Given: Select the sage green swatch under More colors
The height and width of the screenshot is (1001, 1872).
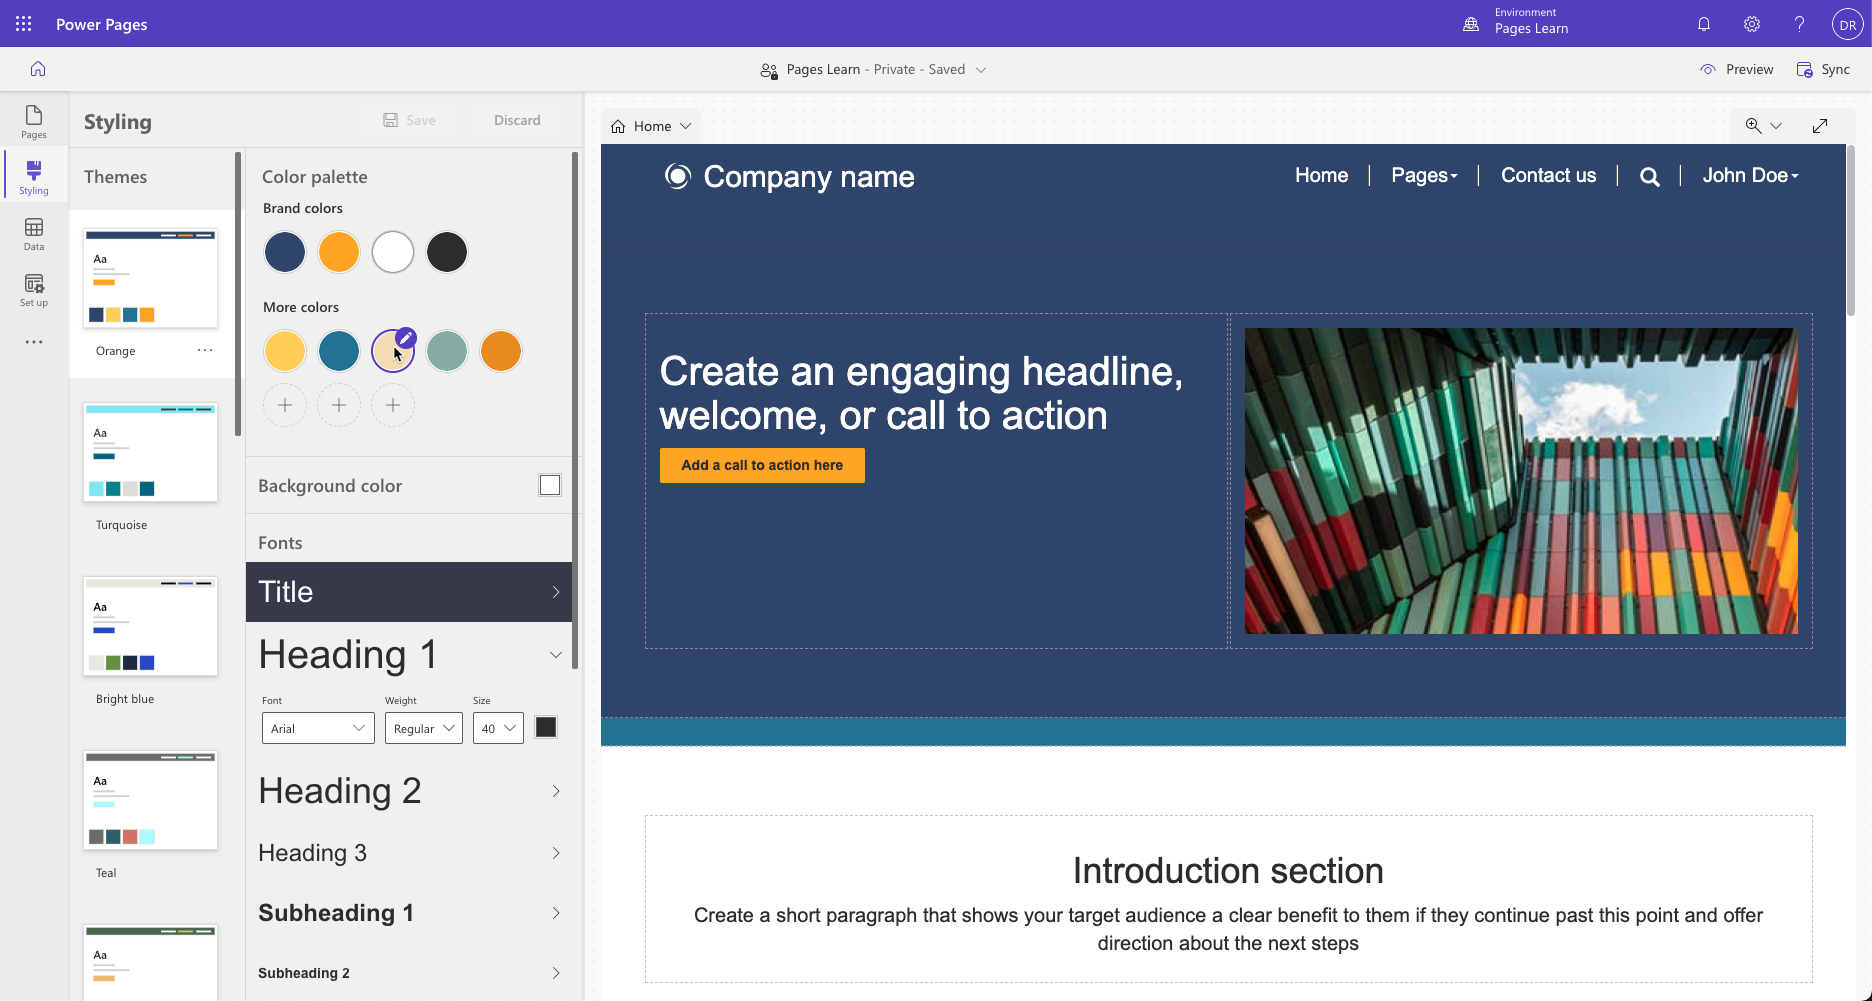Looking at the screenshot, I should (x=447, y=351).
